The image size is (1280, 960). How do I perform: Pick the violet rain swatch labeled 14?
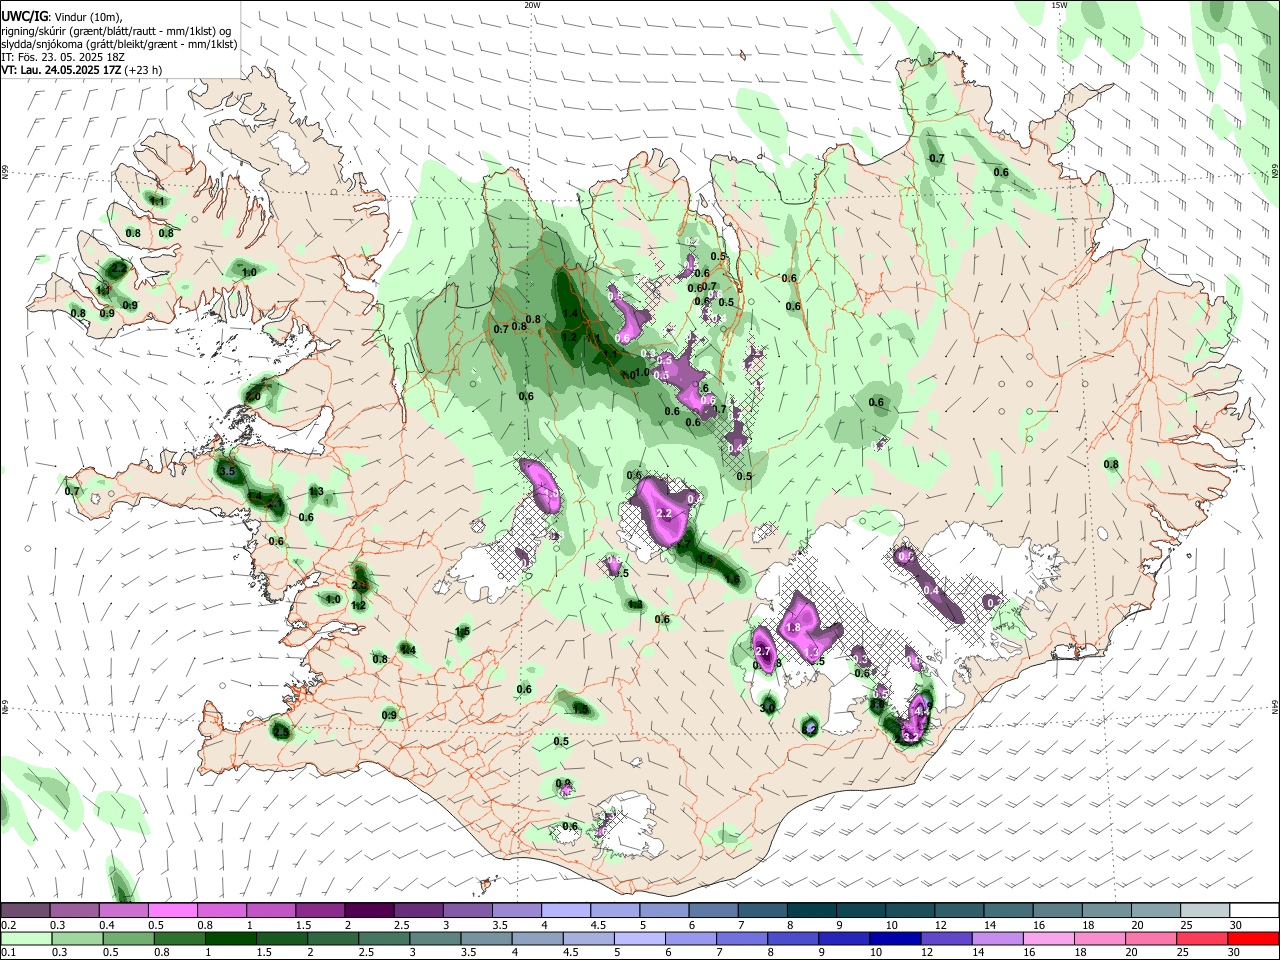(x=996, y=938)
